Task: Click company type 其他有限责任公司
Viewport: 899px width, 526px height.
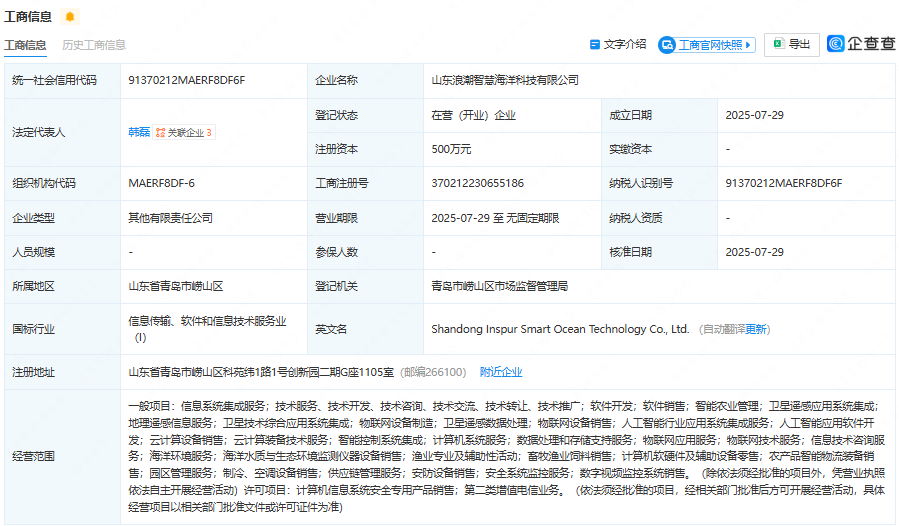Action: (x=170, y=218)
